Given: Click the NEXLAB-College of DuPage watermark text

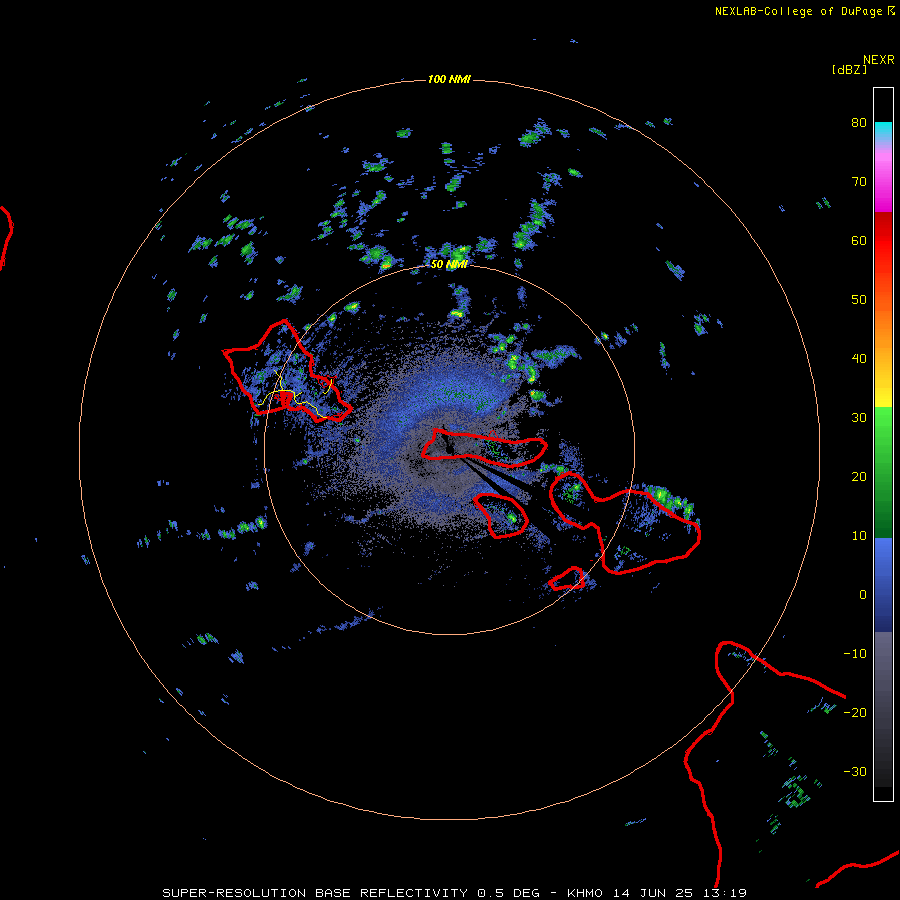Looking at the screenshot, I should click(804, 11).
